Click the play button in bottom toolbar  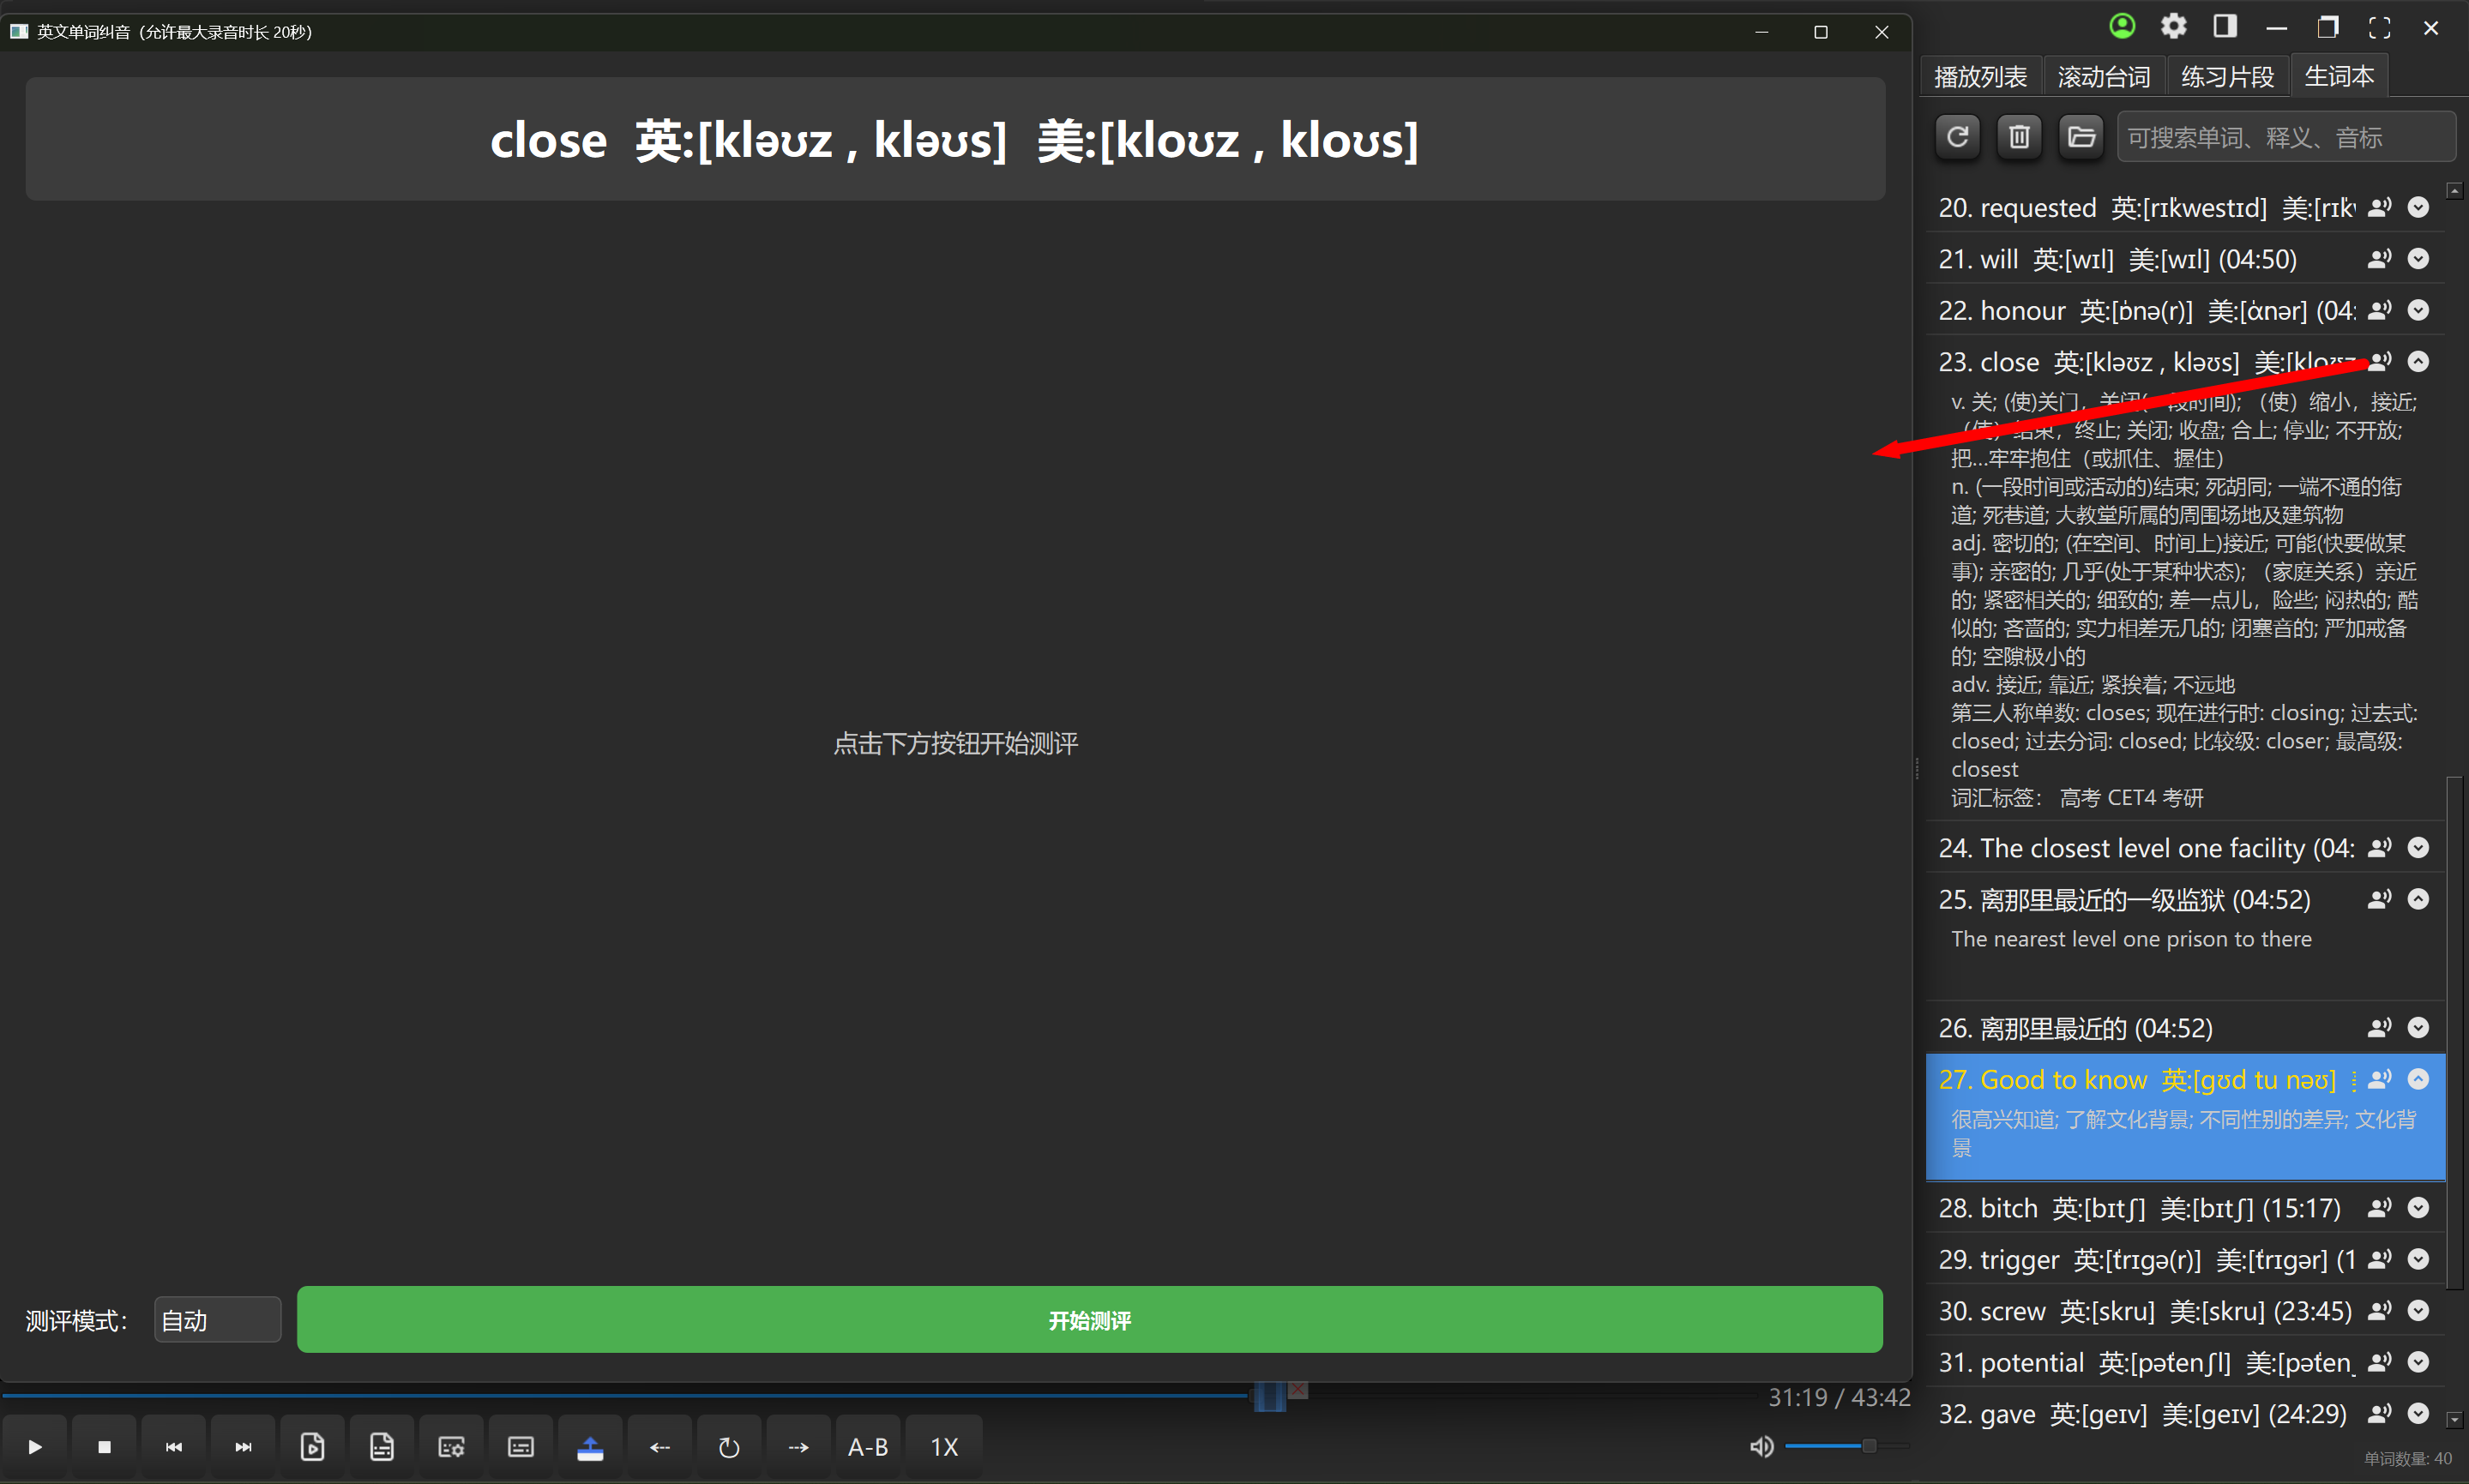point(35,1447)
